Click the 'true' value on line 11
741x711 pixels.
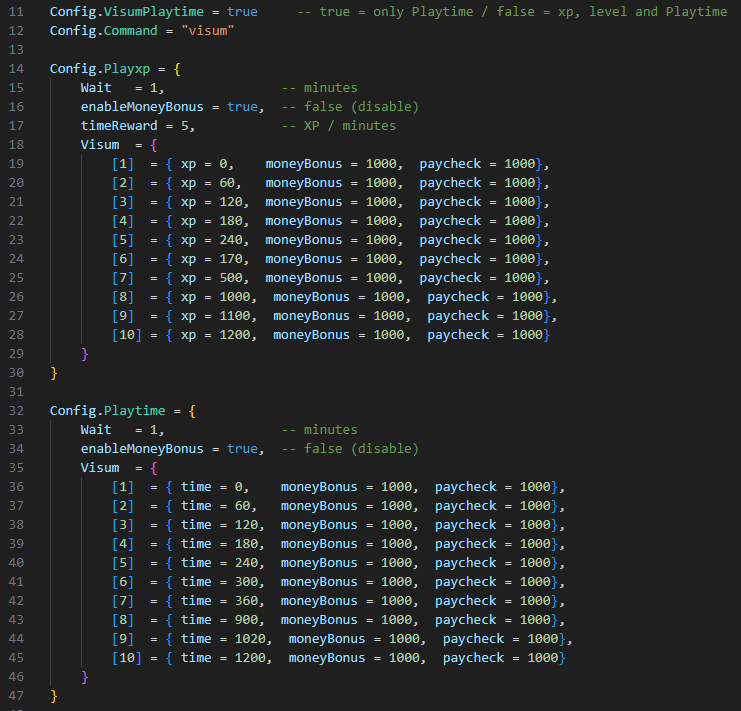point(242,12)
